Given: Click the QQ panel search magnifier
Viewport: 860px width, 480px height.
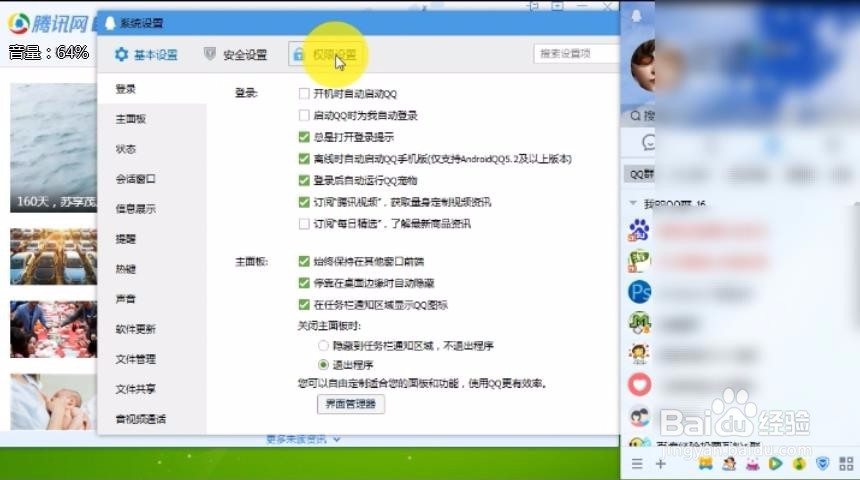Looking at the screenshot, I should click(635, 116).
